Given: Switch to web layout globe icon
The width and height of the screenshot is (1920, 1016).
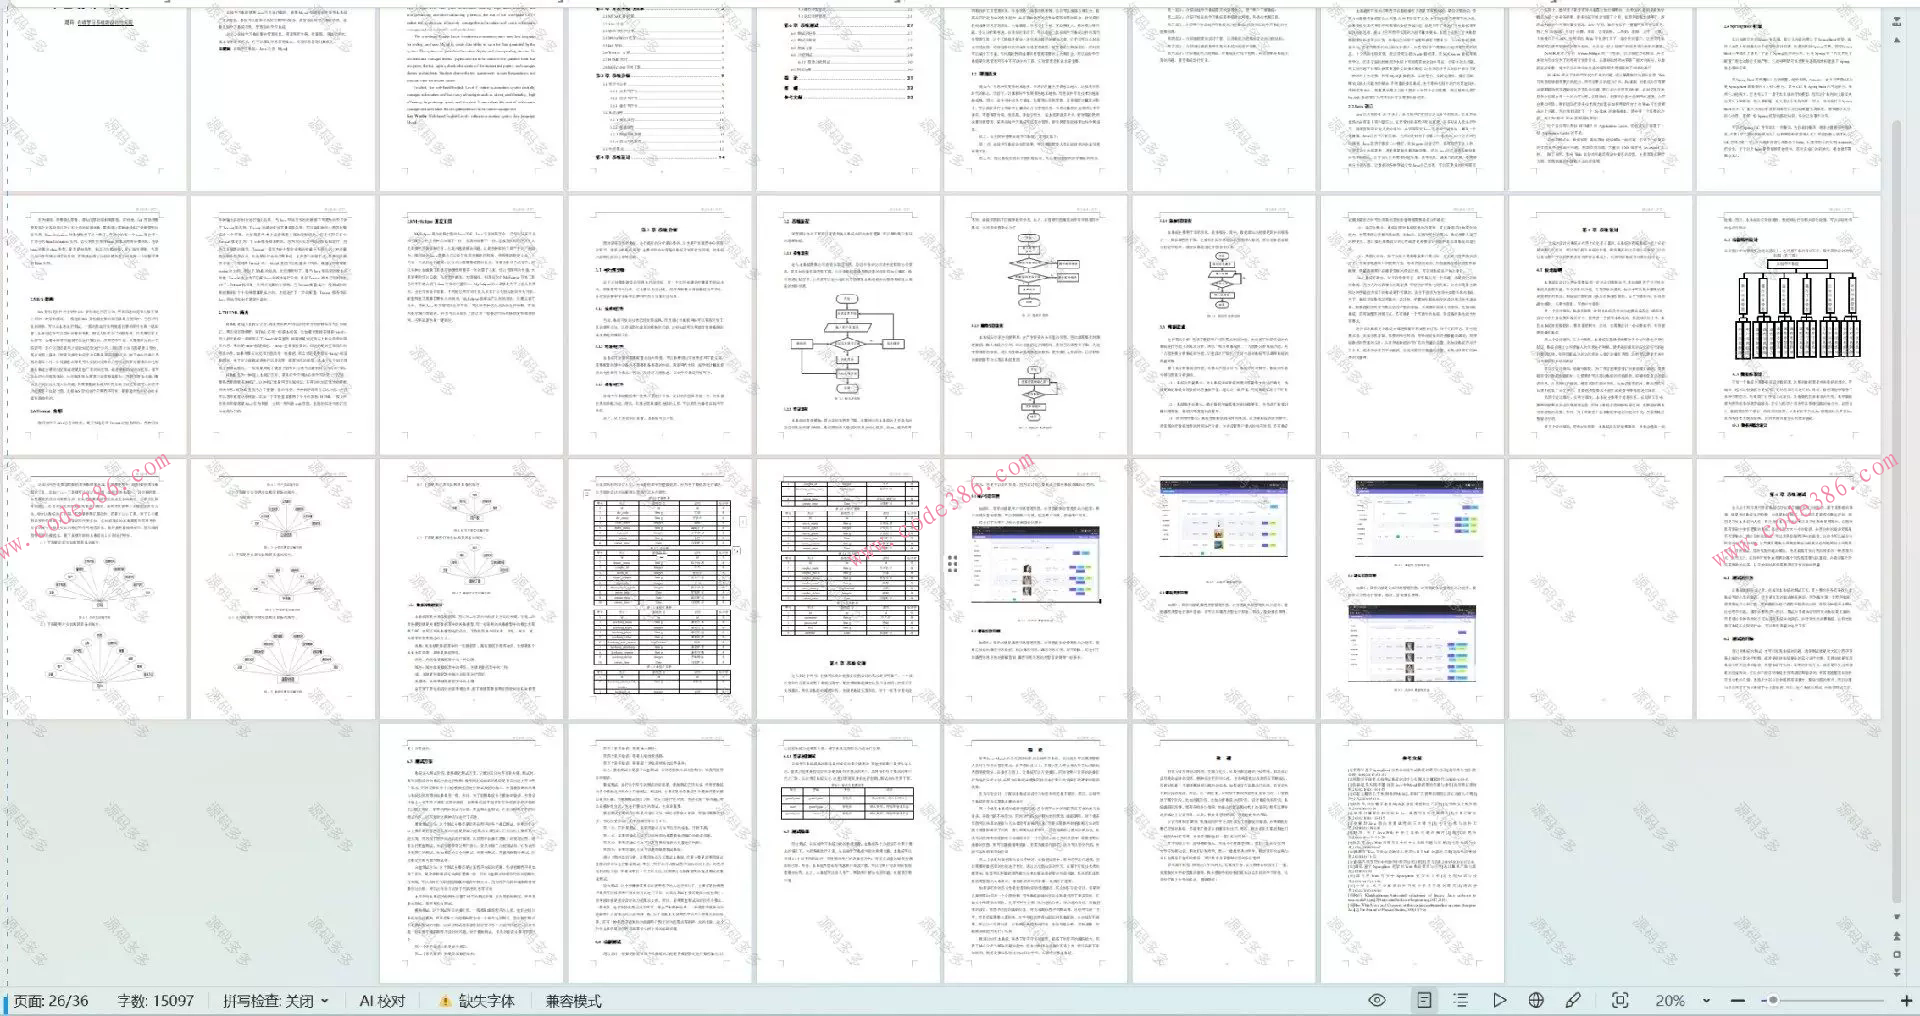Looking at the screenshot, I should [1536, 1000].
